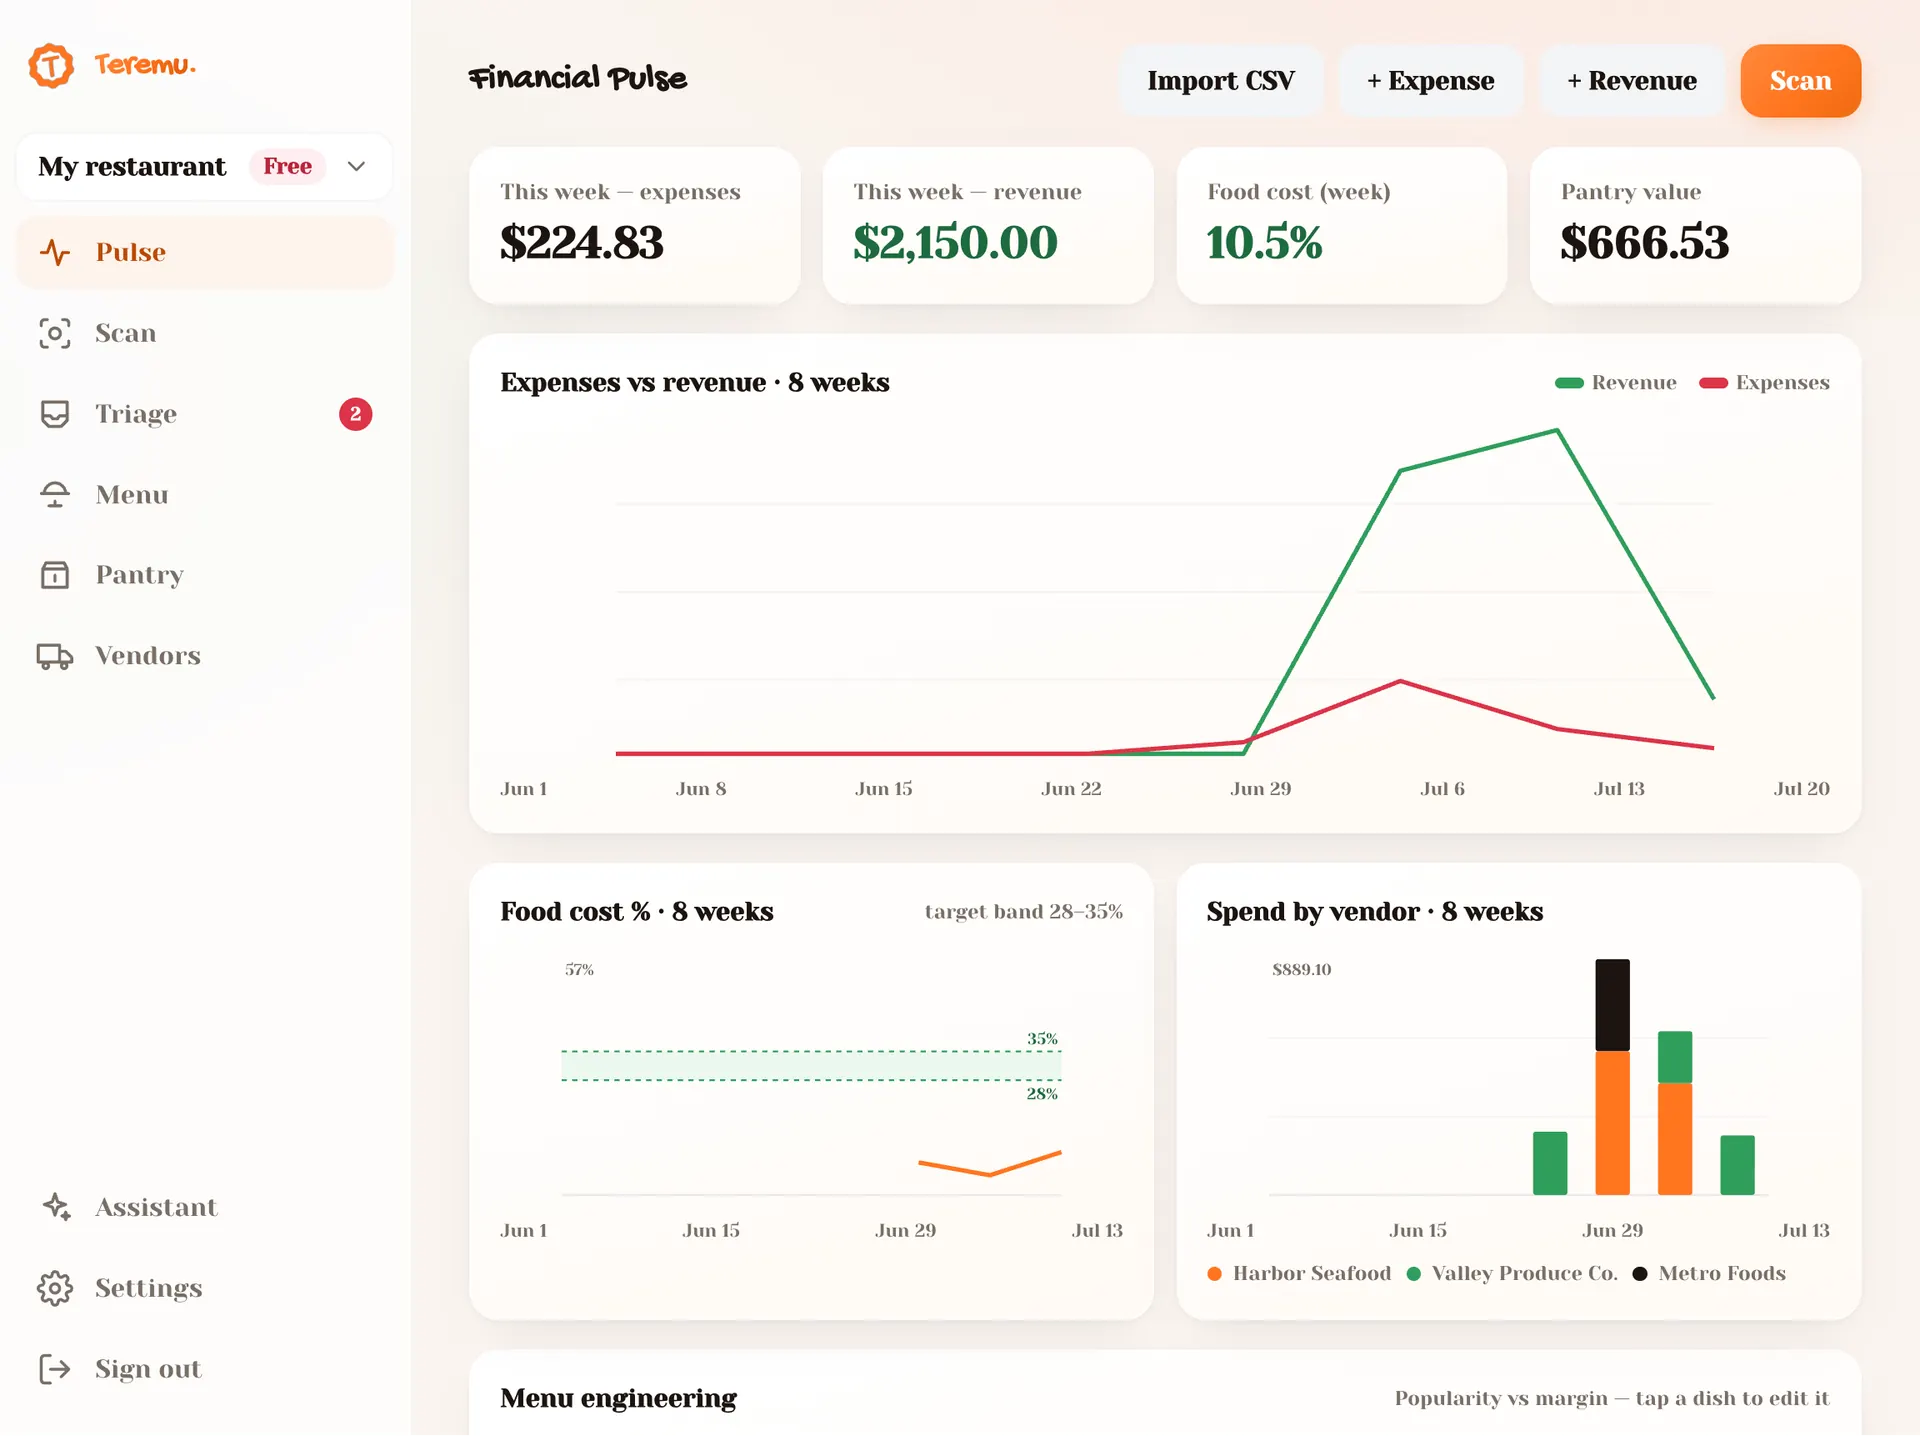Expand the My restaurant dropdown chevron
This screenshot has width=1920, height=1436.
(356, 166)
